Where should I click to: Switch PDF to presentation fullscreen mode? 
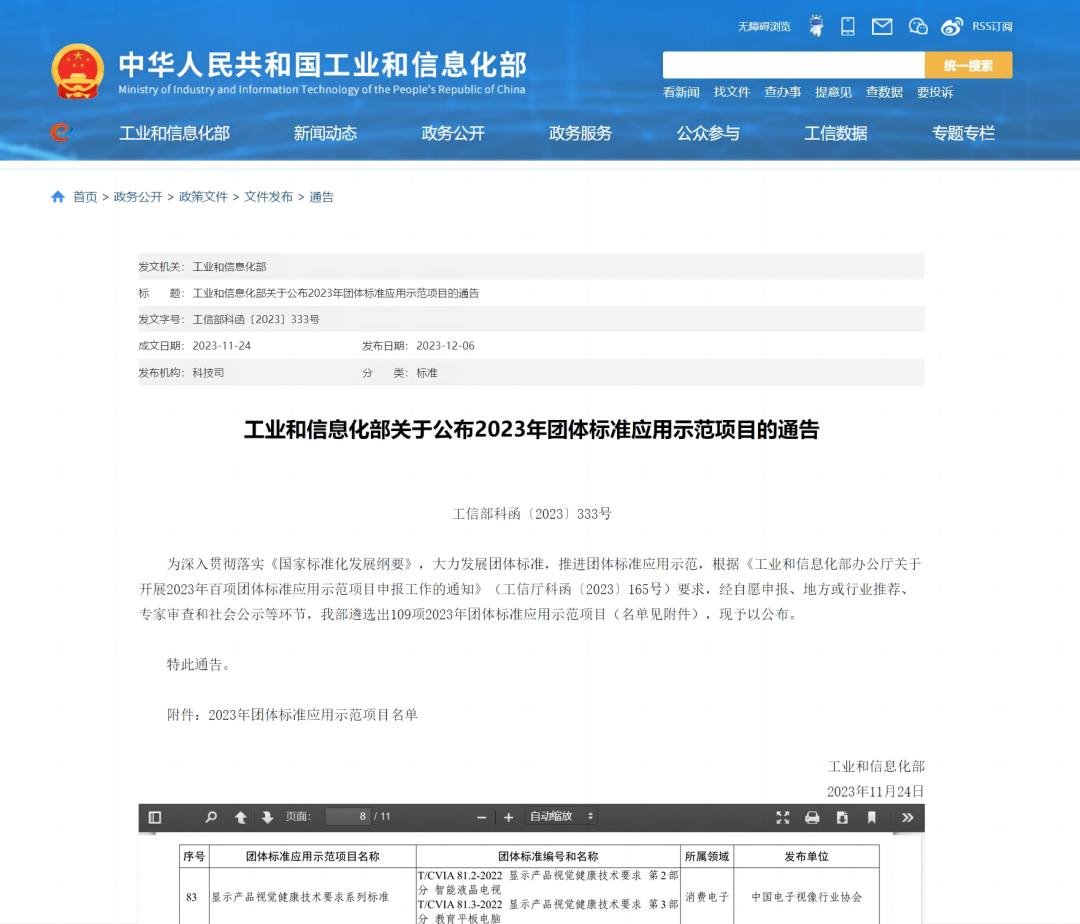(783, 817)
